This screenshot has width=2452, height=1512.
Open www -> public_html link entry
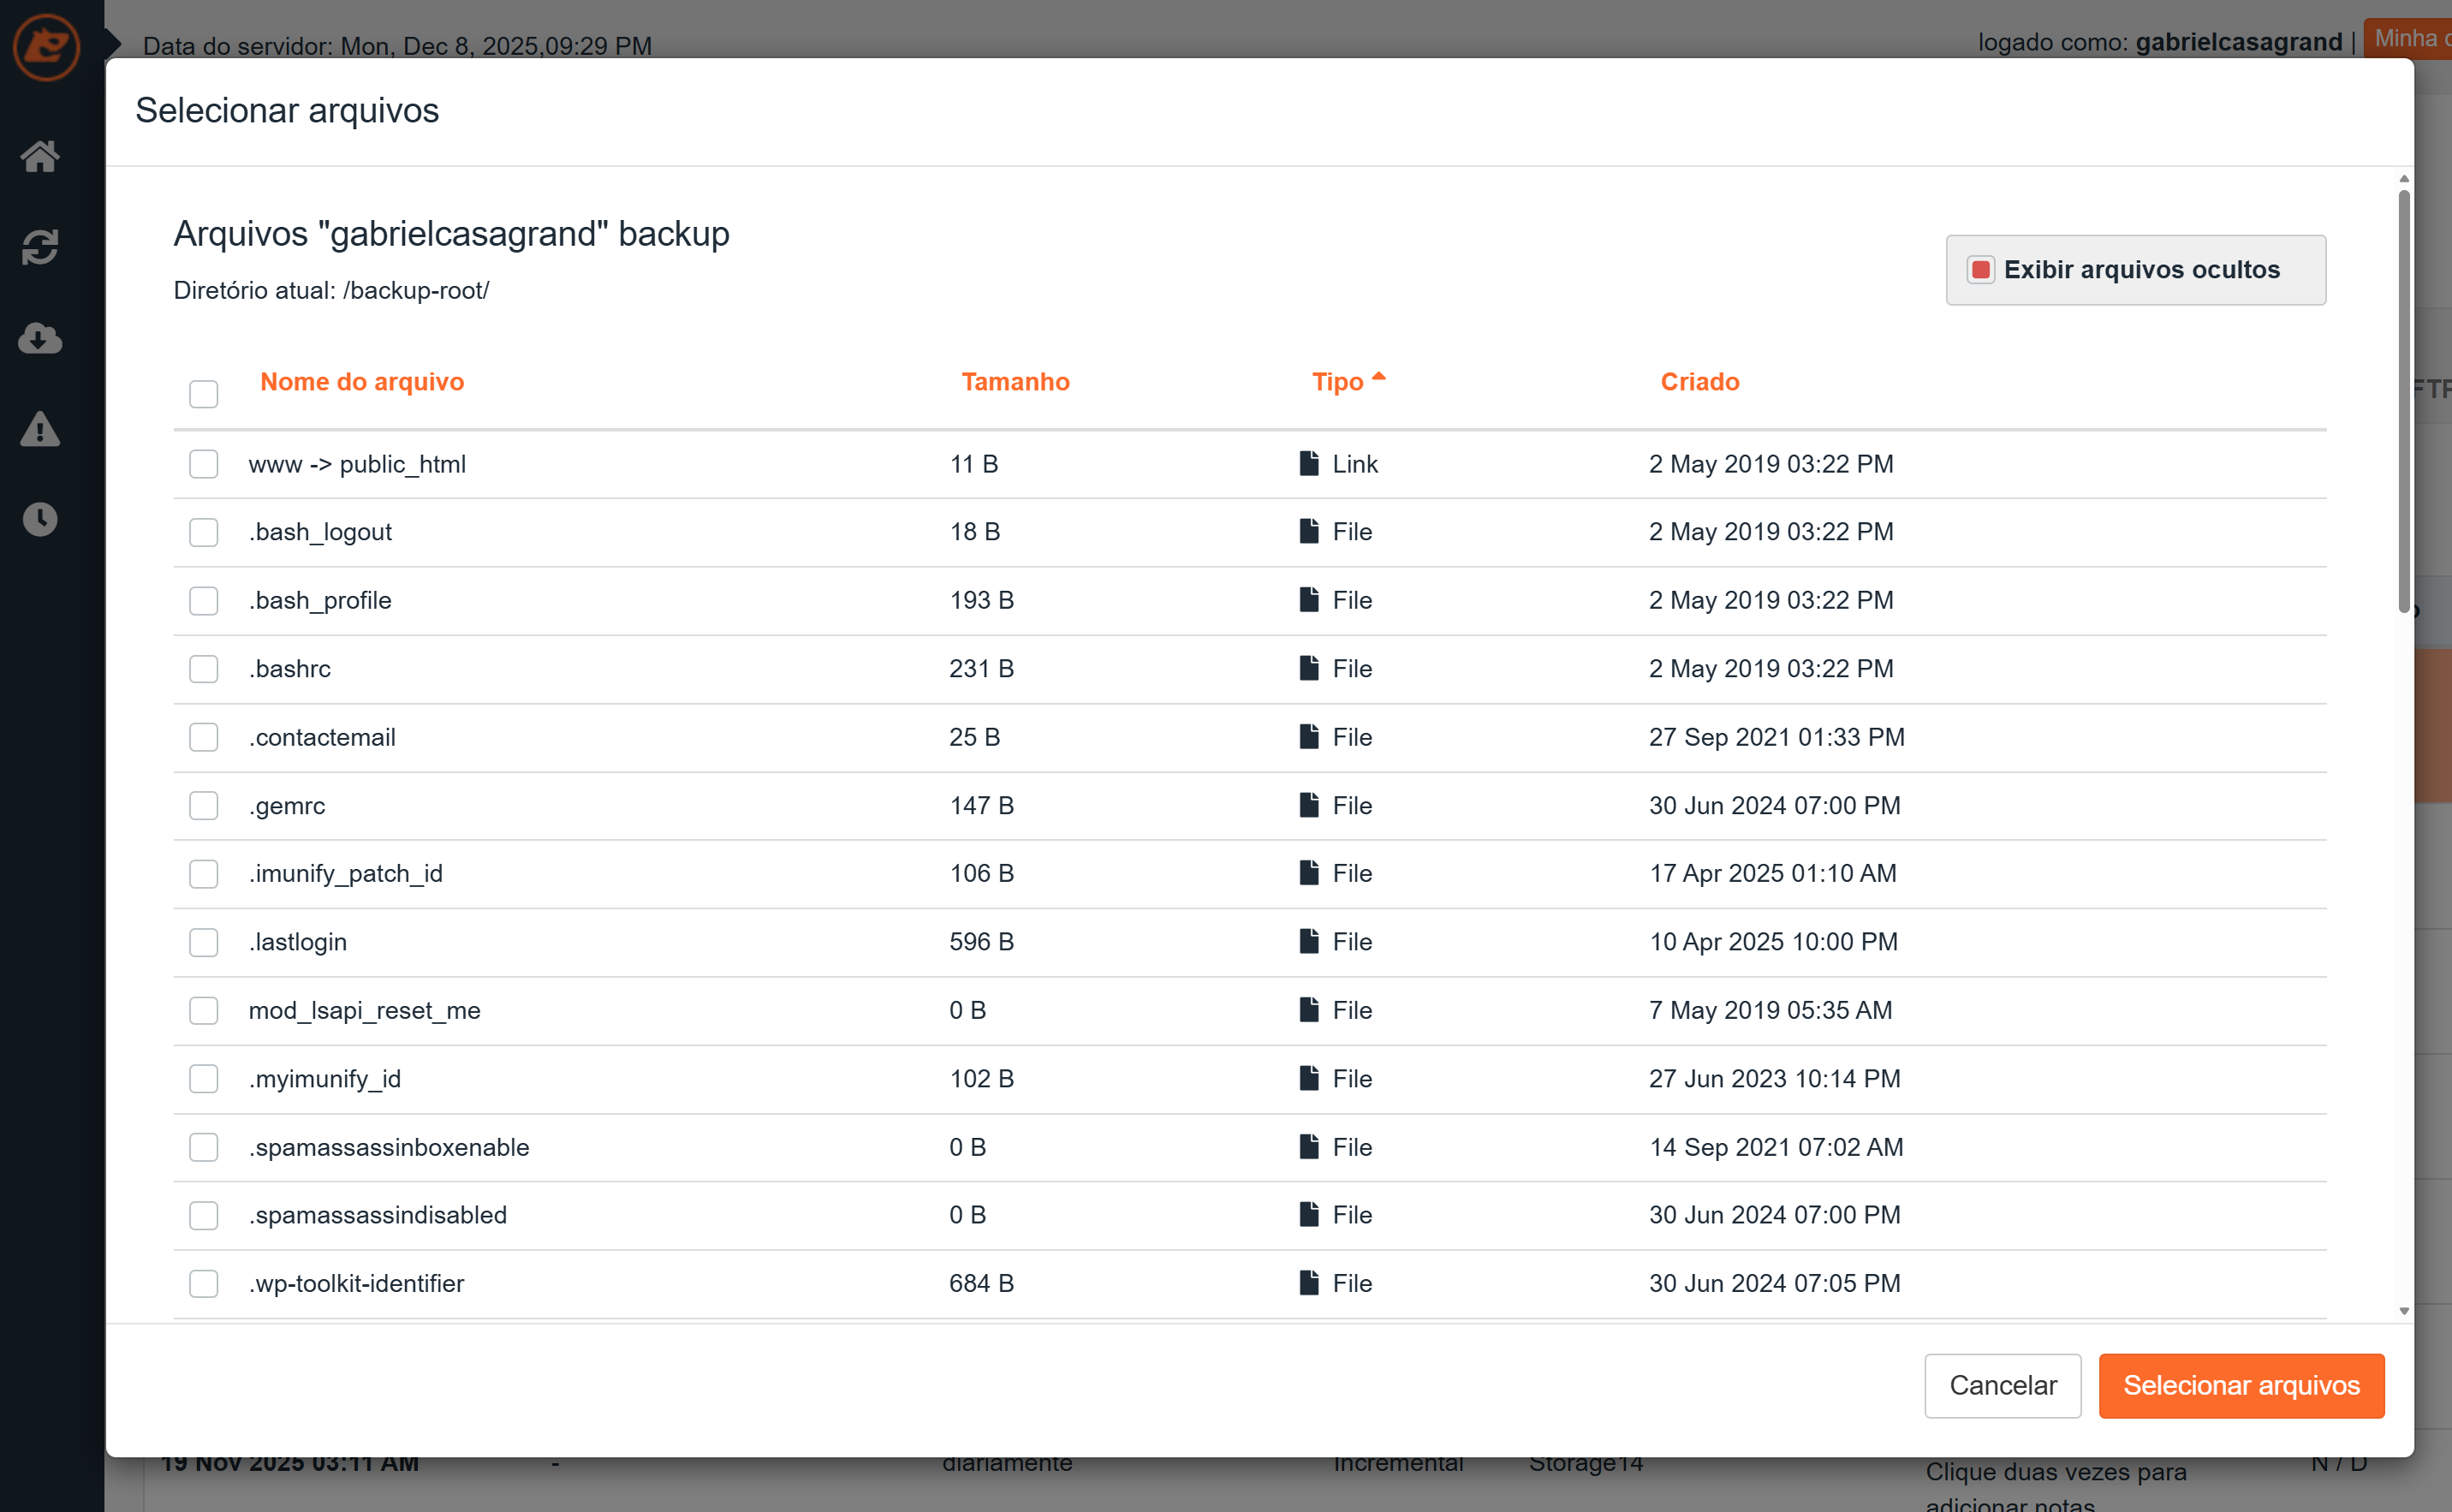click(357, 464)
